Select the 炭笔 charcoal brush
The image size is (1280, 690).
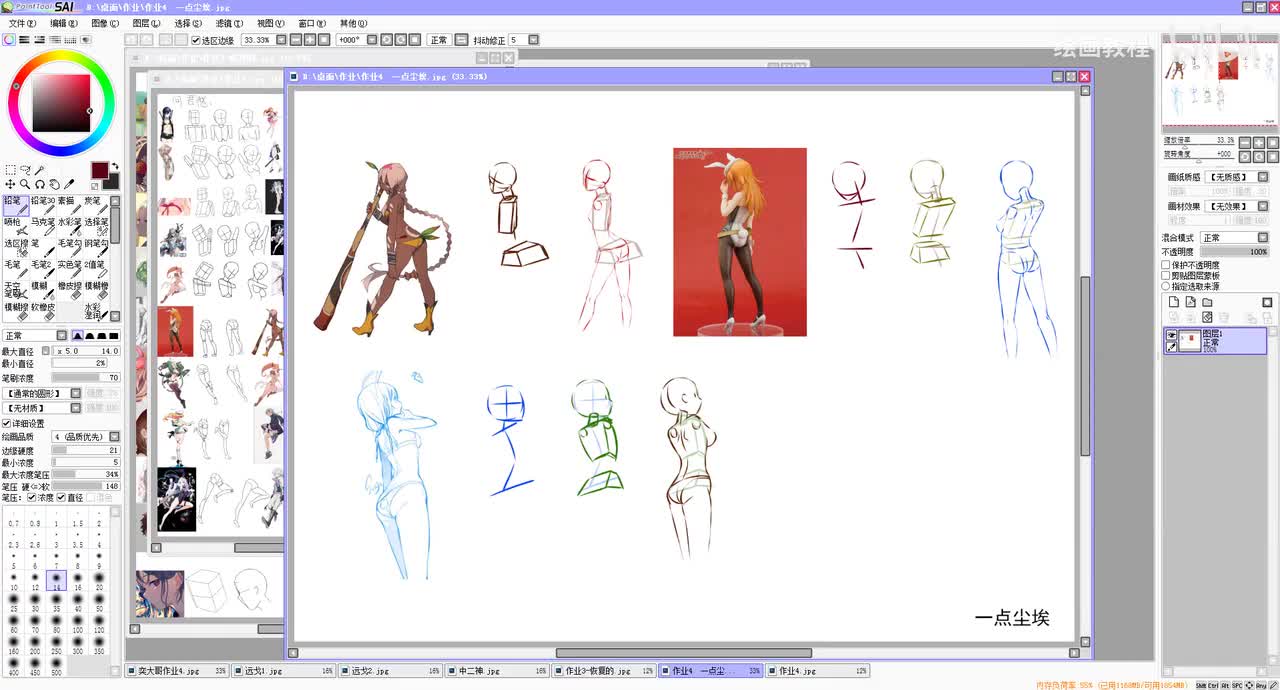click(x=97, y=206)
